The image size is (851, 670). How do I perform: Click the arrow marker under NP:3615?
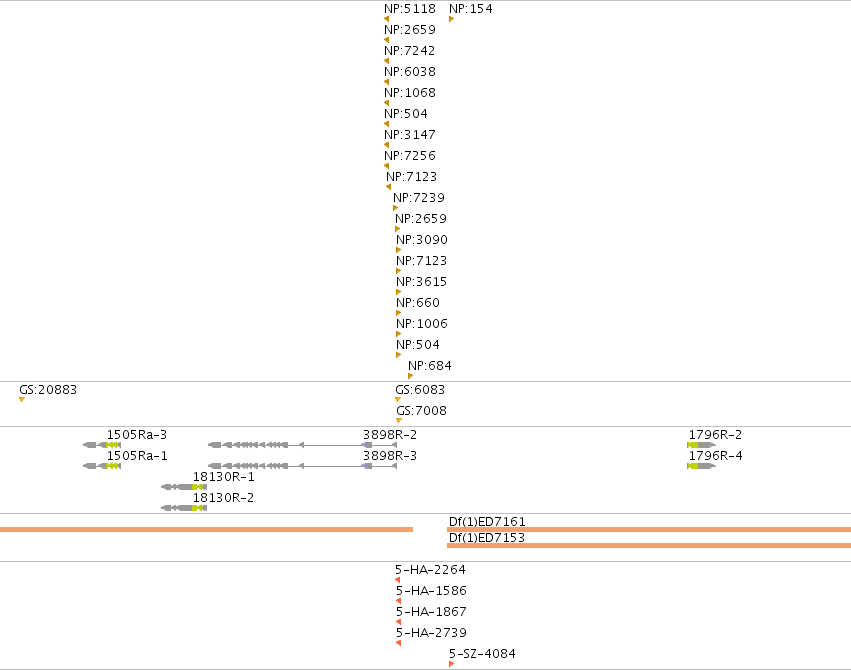[x=398, y=292]
